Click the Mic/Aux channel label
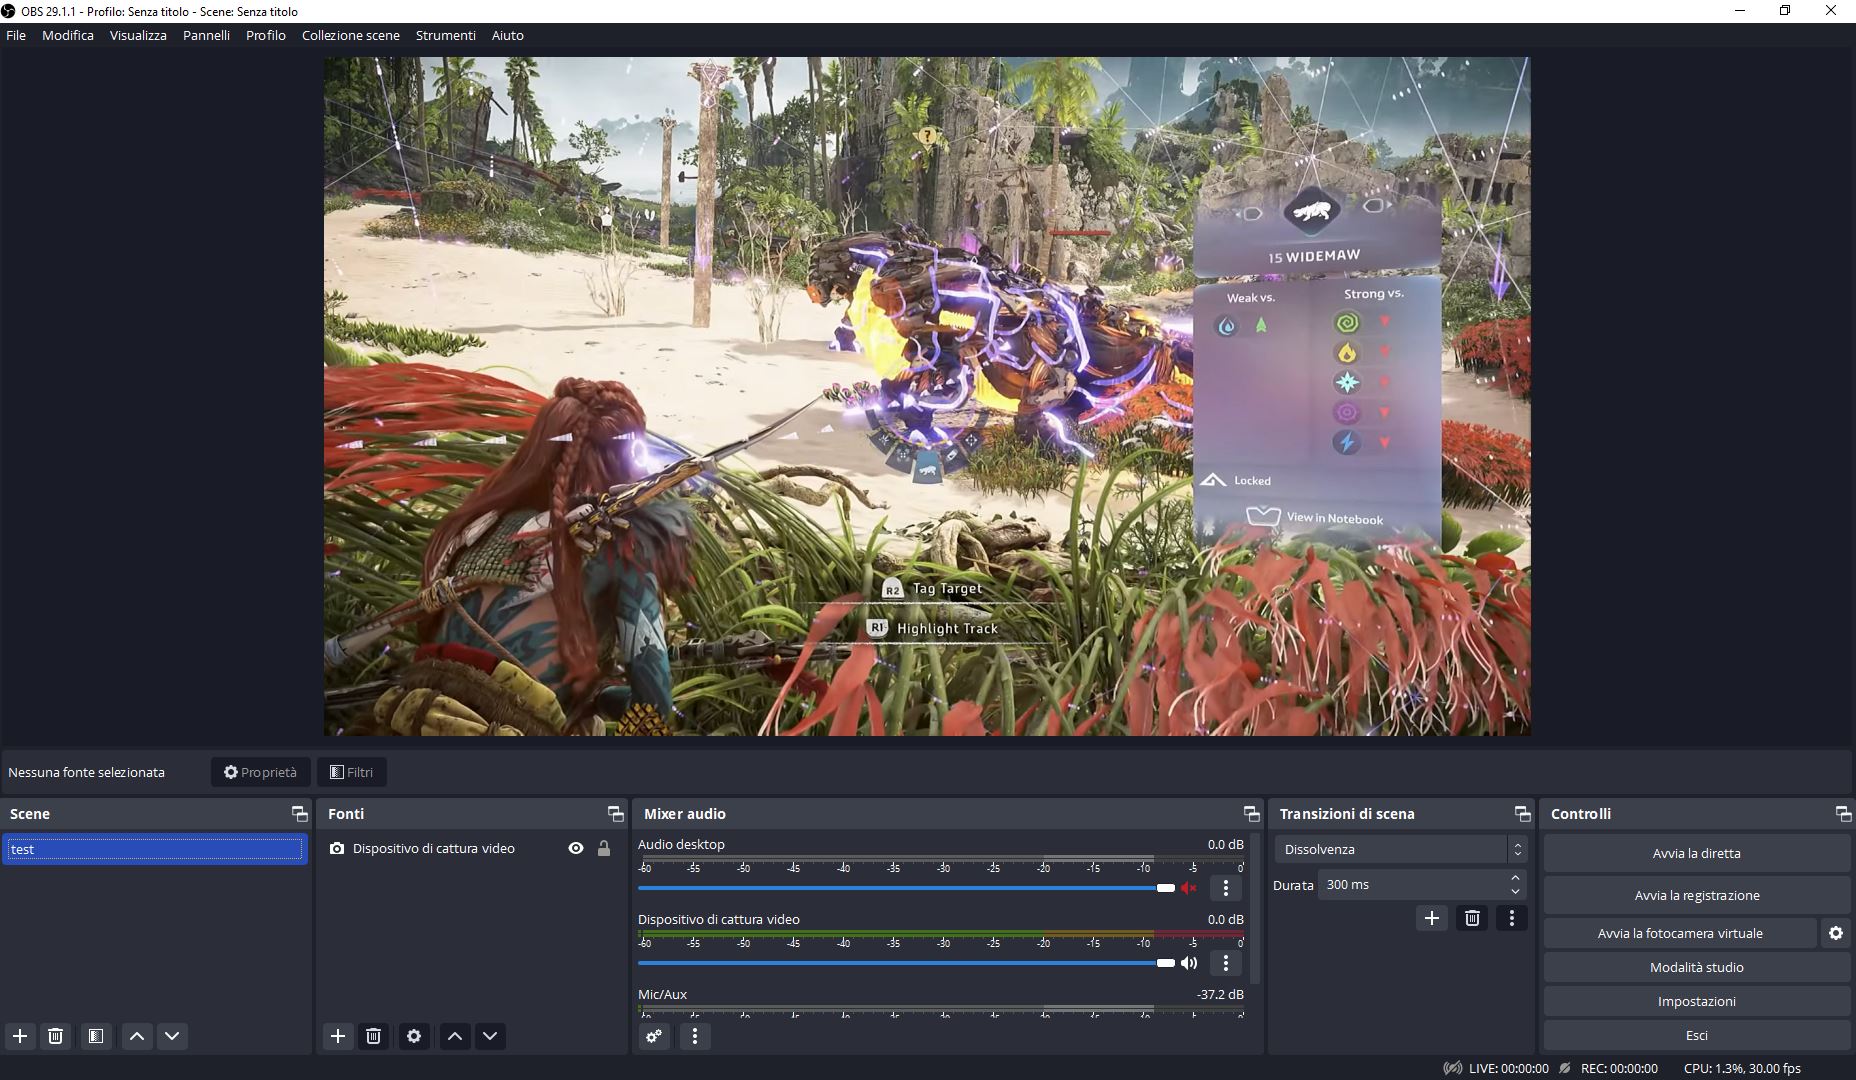 coord(662,994)
